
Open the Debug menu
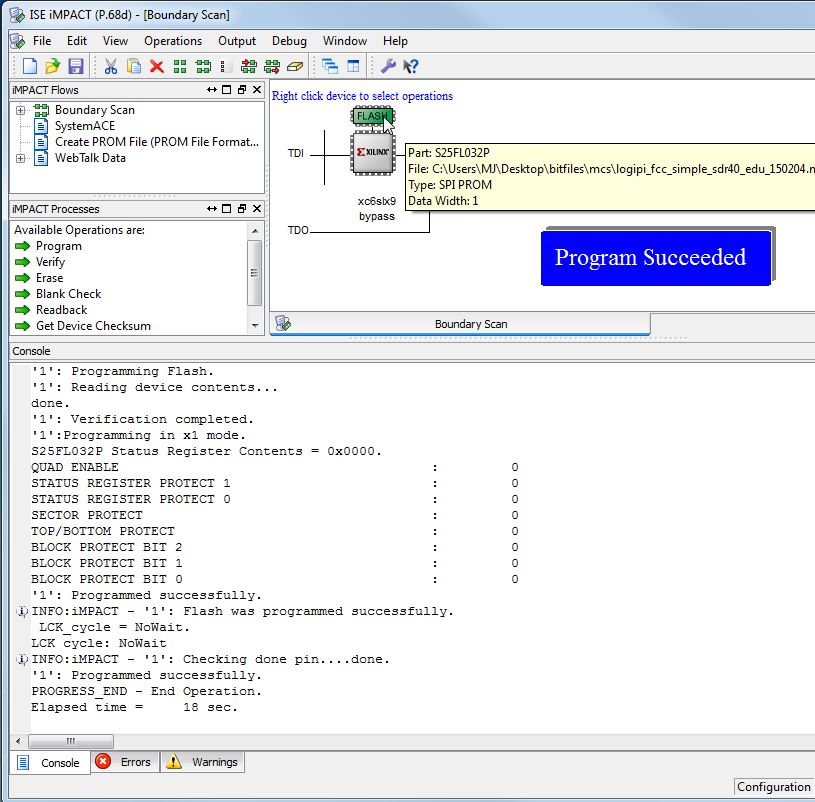click(289, 41)
